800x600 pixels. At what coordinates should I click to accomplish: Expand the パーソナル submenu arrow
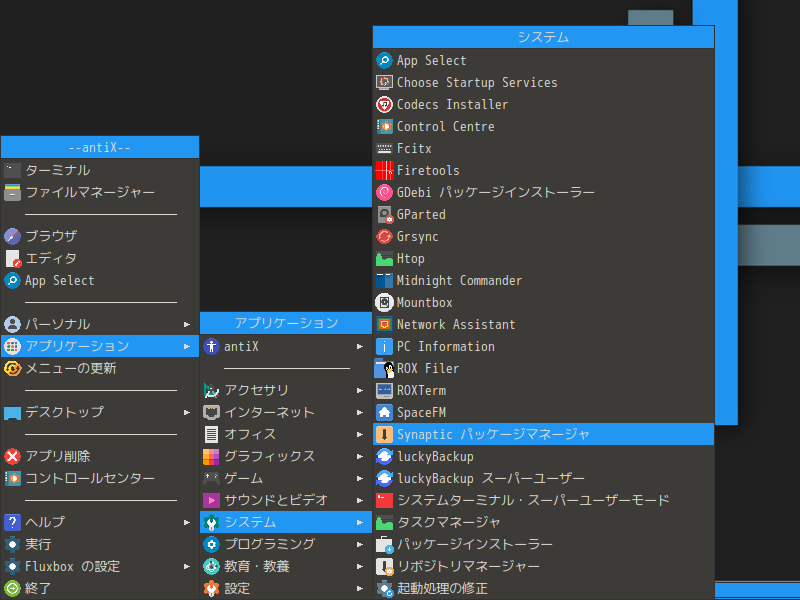point(187,324)
